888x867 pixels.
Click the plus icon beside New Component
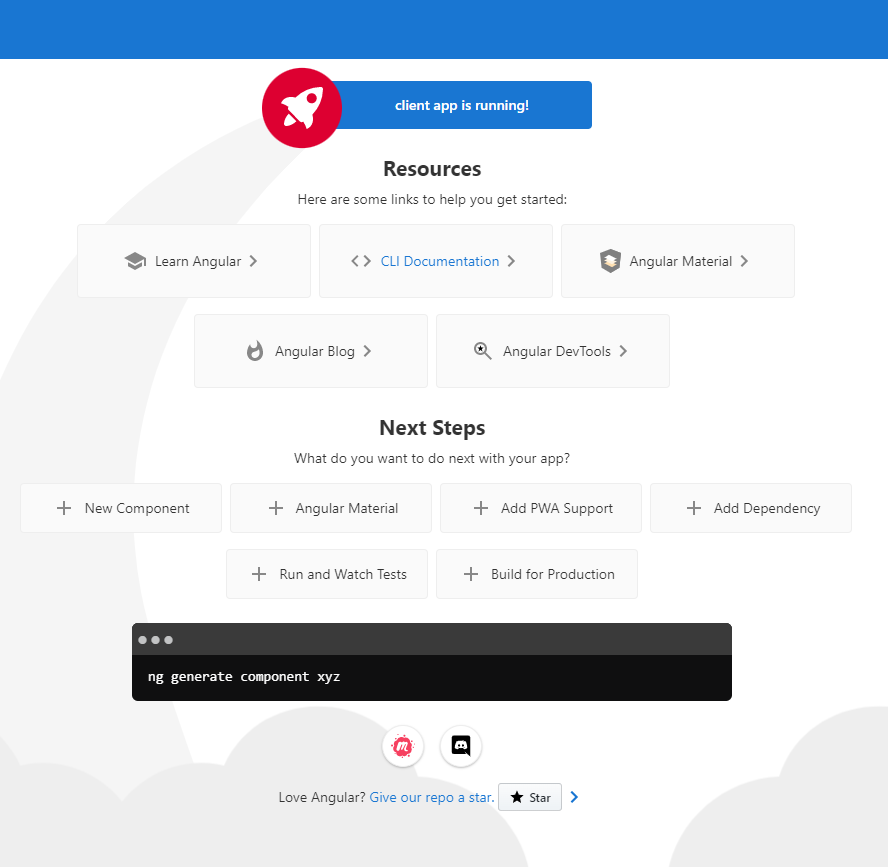coord(64,508)
